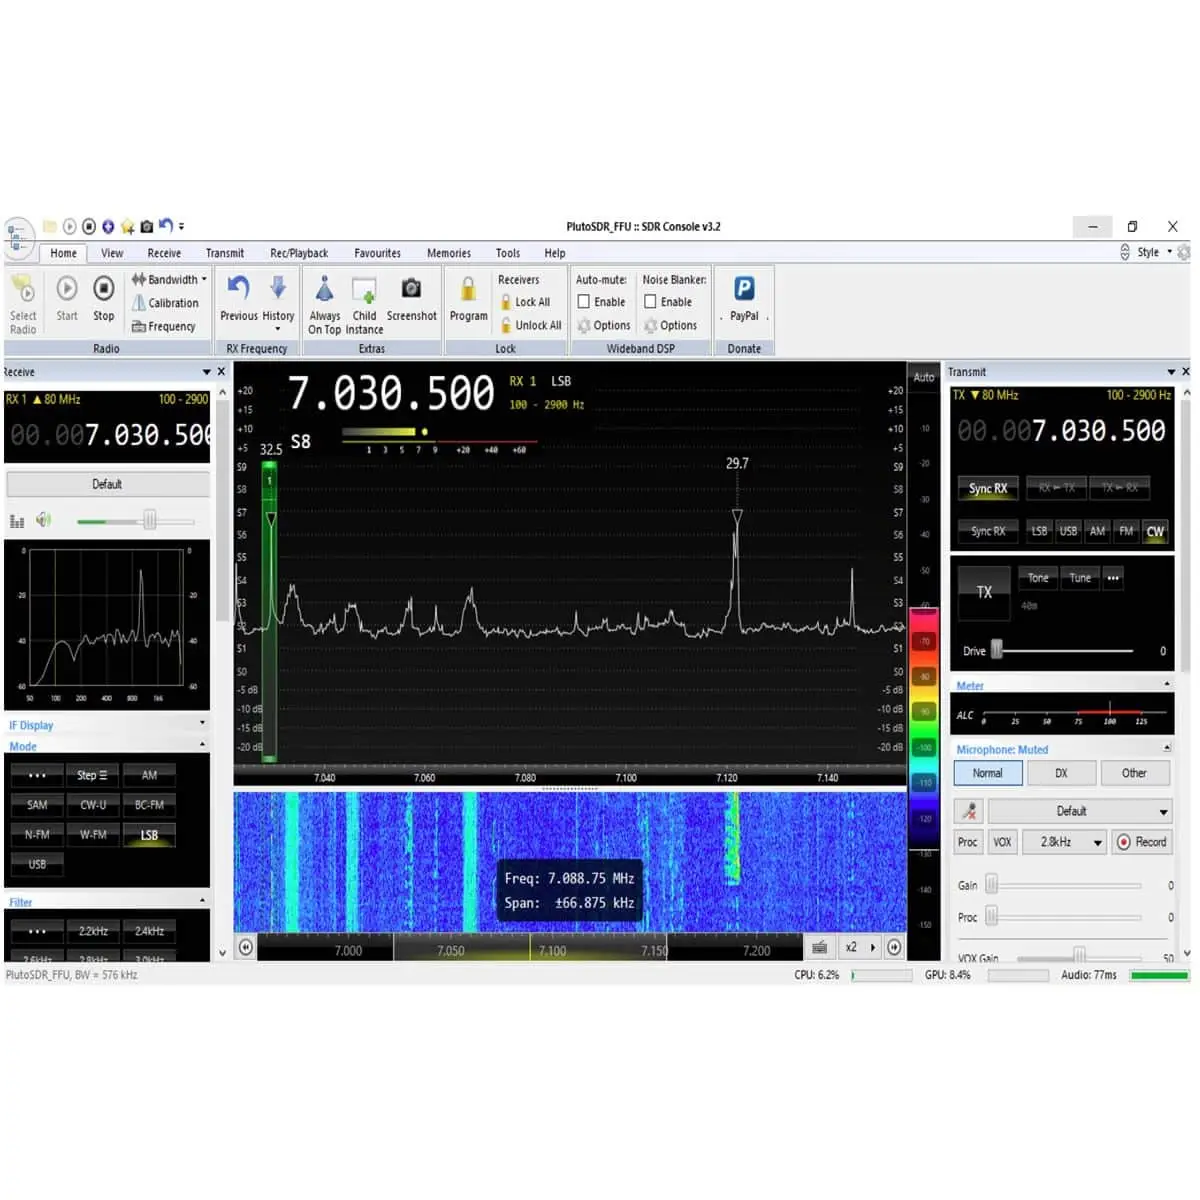Toggle CW mode in the Transmit panel

coord(1155,531)
